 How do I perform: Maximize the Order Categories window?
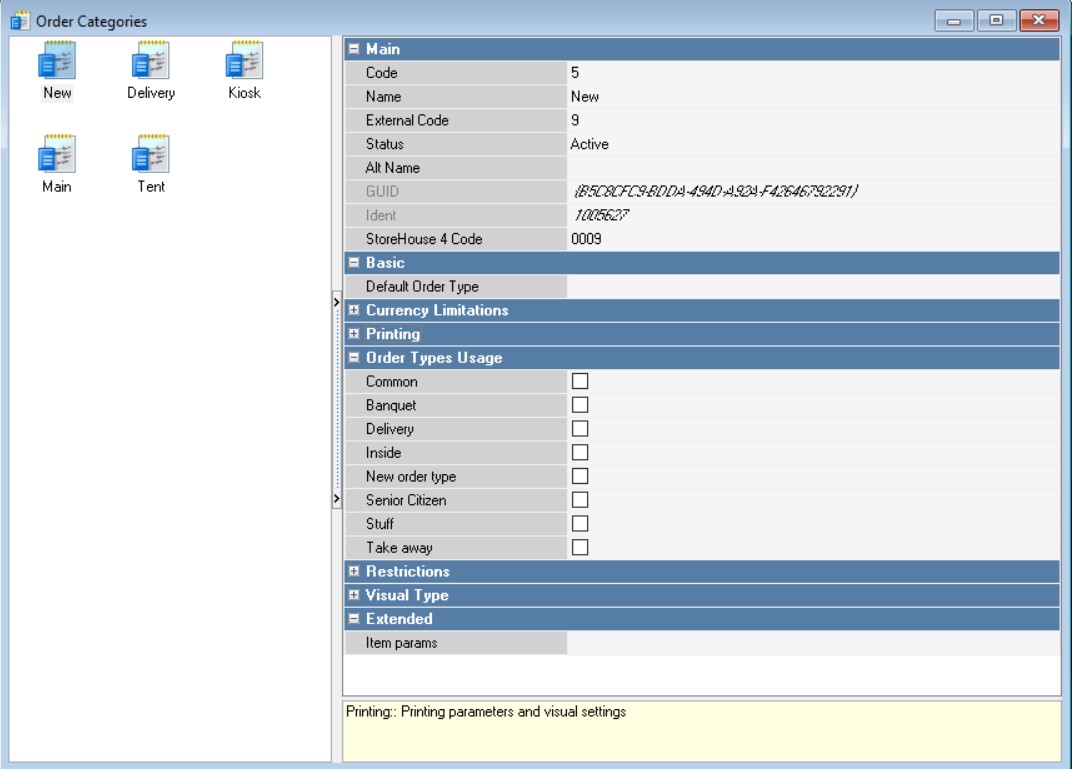(996, 21)
